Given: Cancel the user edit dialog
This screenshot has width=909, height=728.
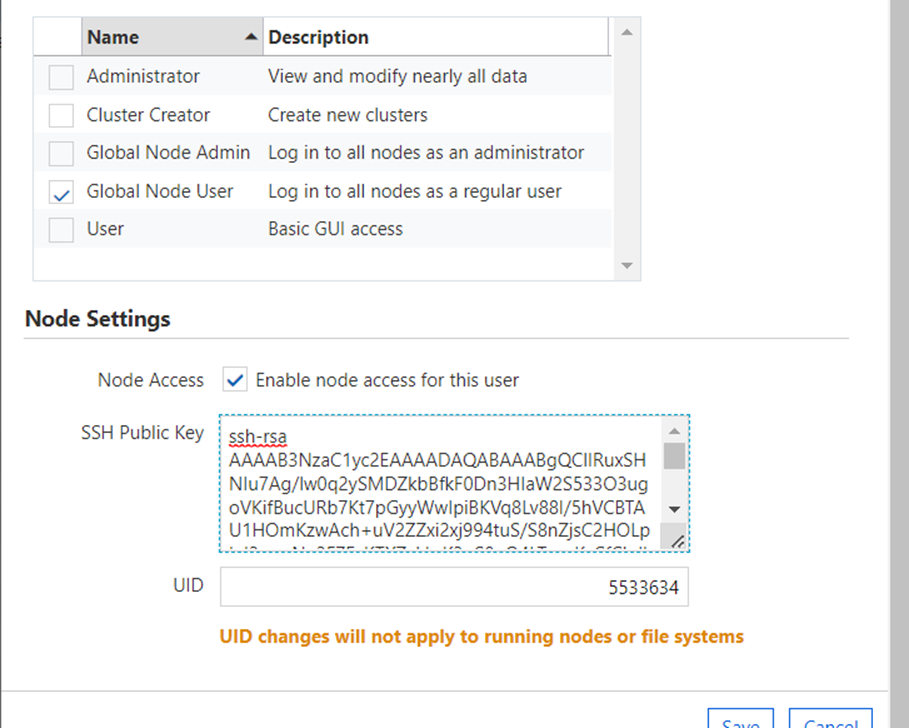Looking at the screenshot, I should 831,719.
